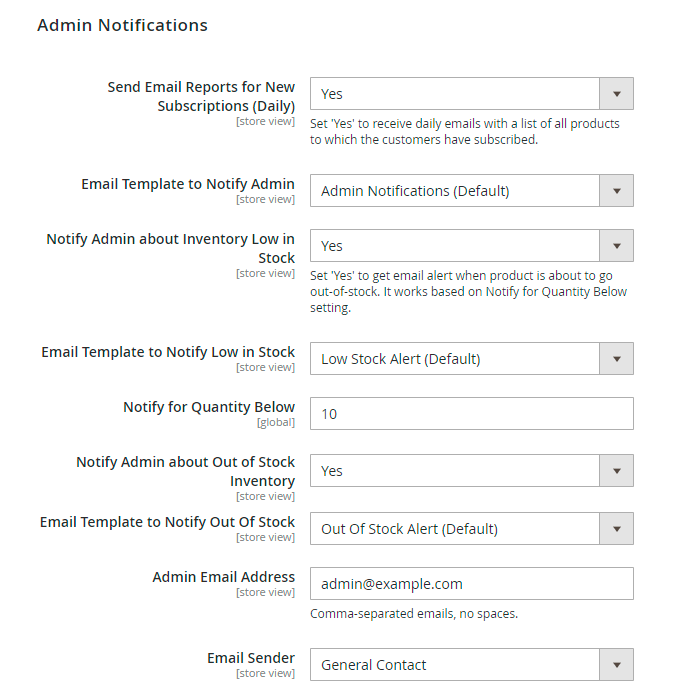Screen dimensions: 683x694
Task: Click the Admin Email Address label
Action: [x=223, y=577]
